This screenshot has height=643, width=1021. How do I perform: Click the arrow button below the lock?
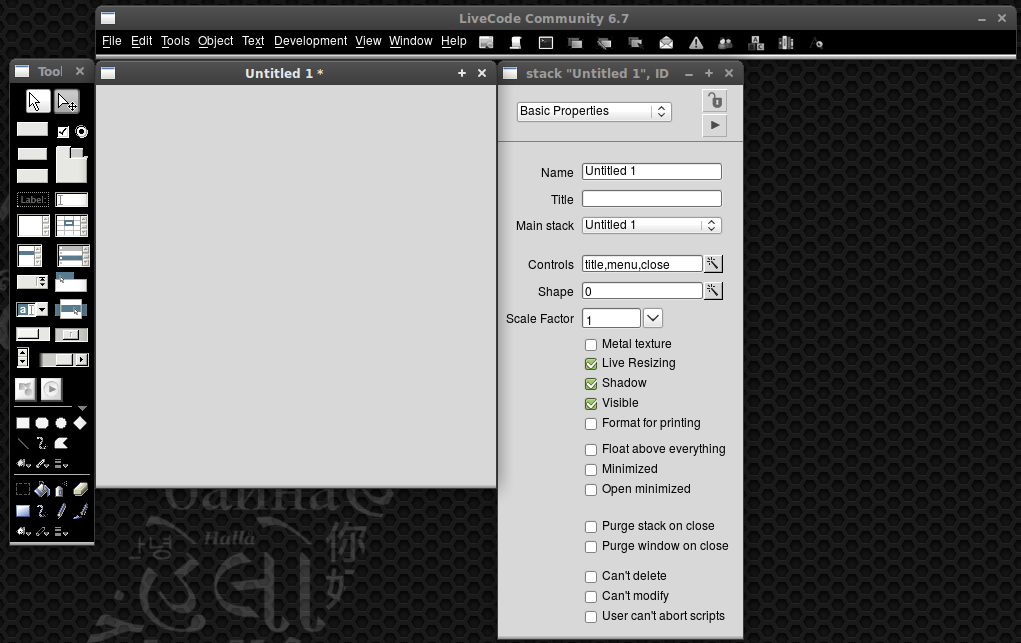(714, 125)
